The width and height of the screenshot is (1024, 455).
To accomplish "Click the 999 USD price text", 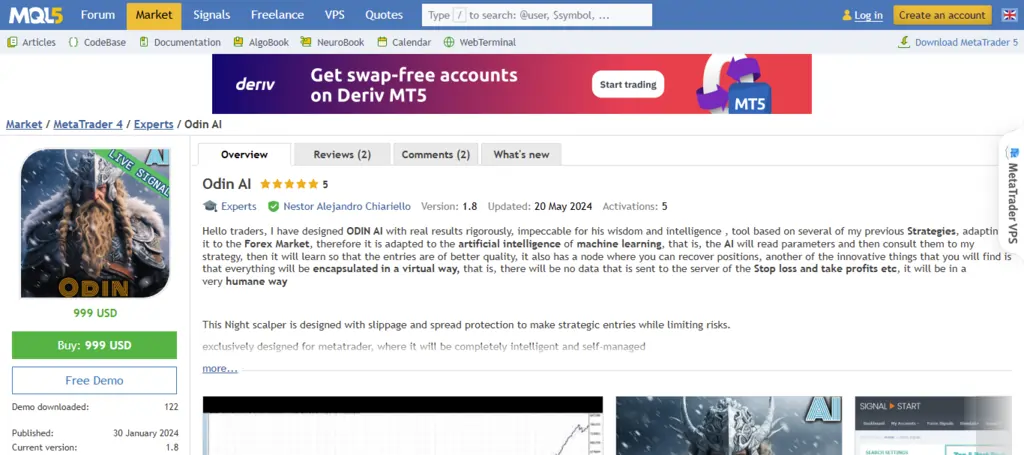I will coord(95,313).
